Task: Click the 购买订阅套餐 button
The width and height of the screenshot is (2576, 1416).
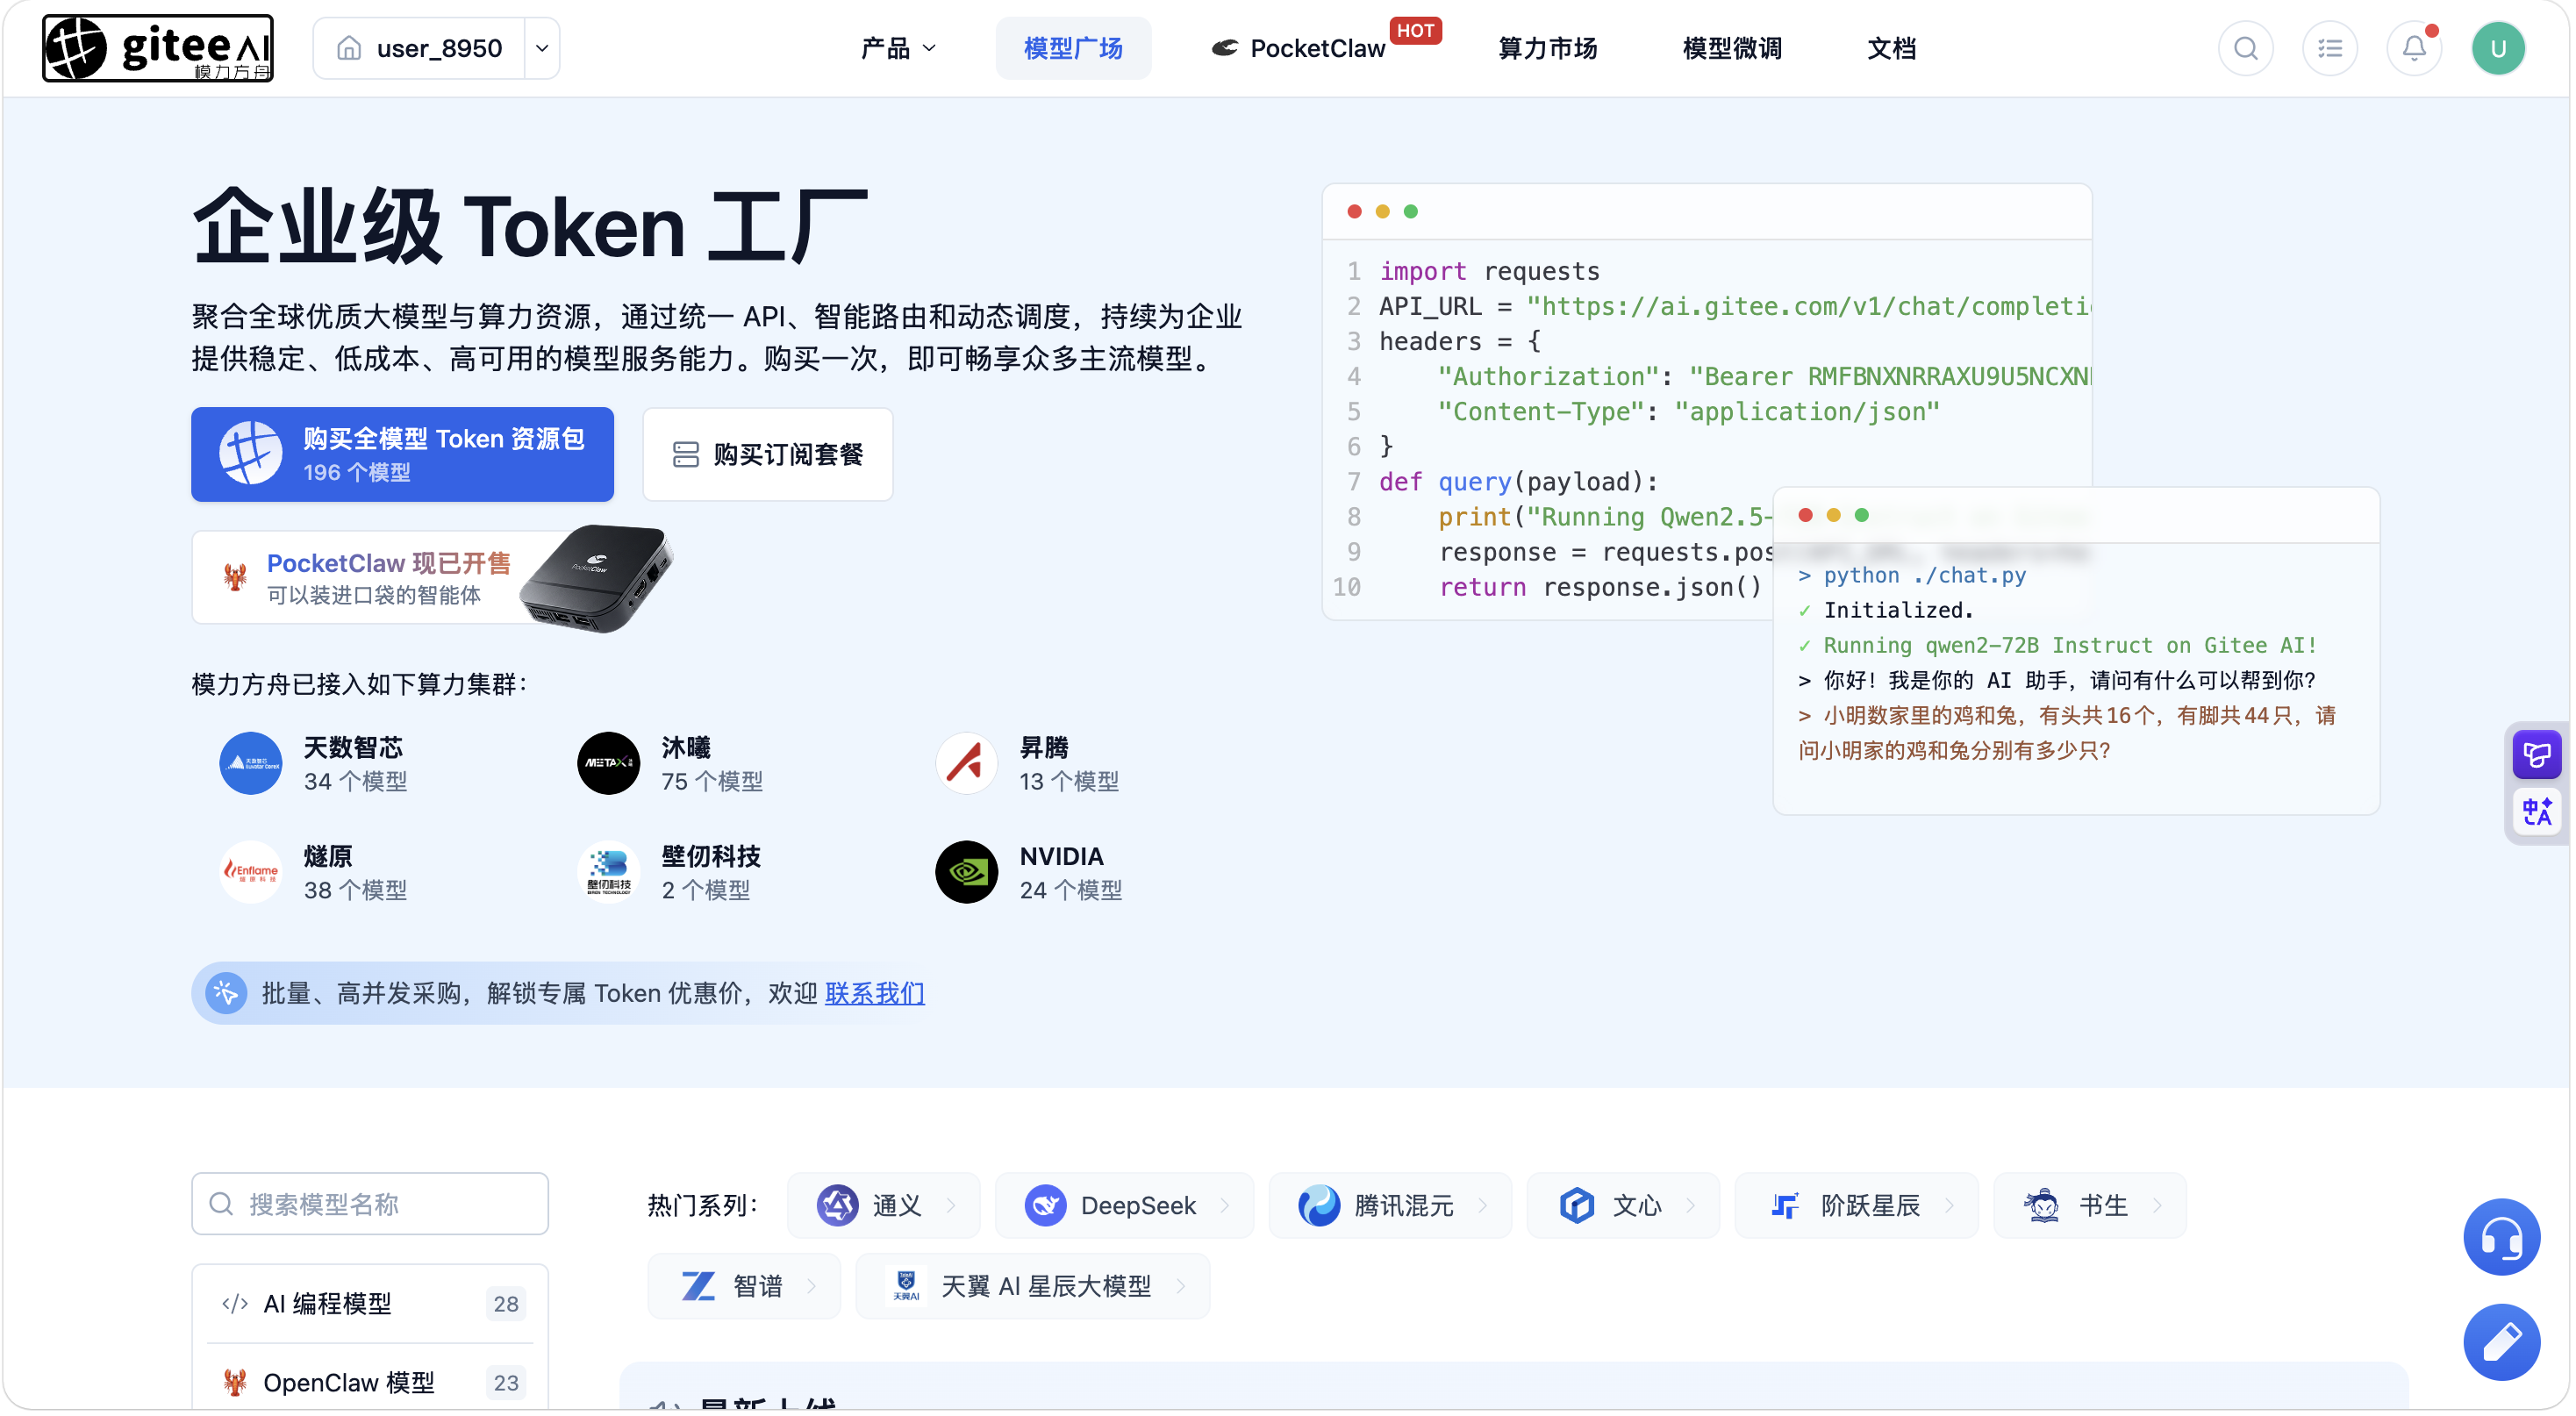Action: click(x=767, y=454)
